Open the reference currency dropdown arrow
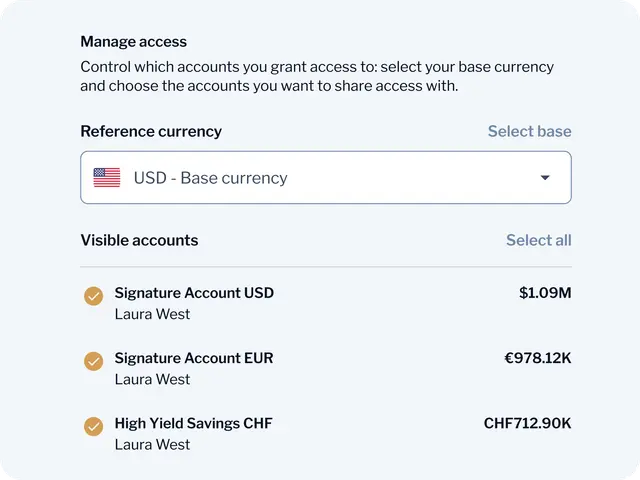The height and width of the screenshot is (480, 640). [545, 178]
